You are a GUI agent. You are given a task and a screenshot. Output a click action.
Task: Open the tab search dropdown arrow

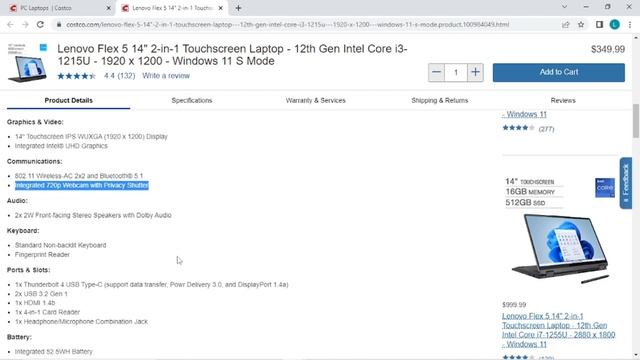point(564,7)
